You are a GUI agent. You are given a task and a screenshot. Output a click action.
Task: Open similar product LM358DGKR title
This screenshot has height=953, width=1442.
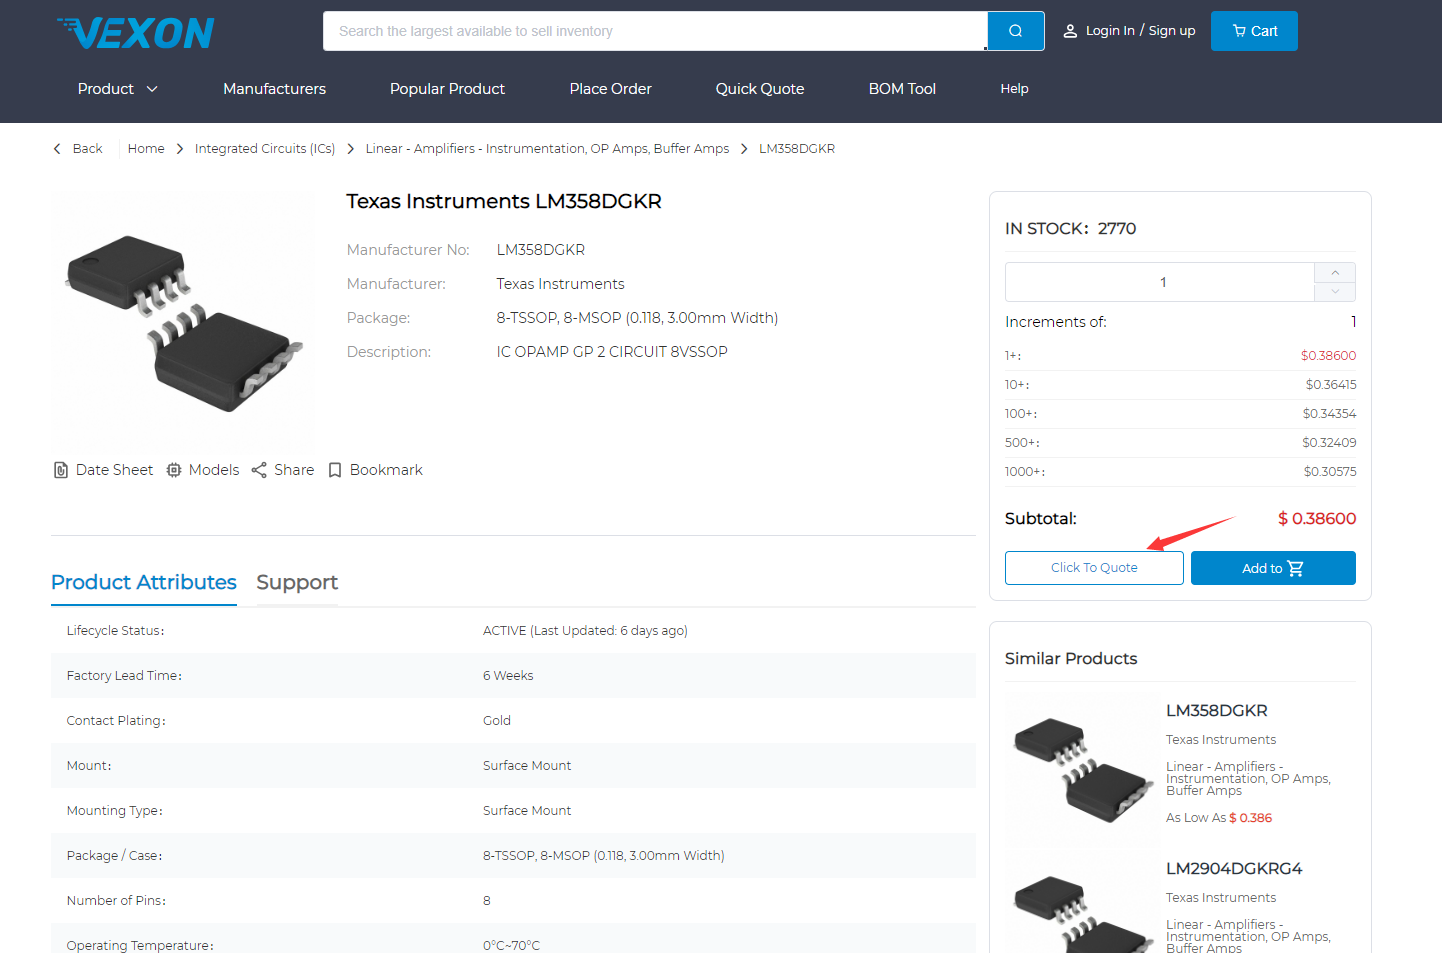click(1216, 711)
